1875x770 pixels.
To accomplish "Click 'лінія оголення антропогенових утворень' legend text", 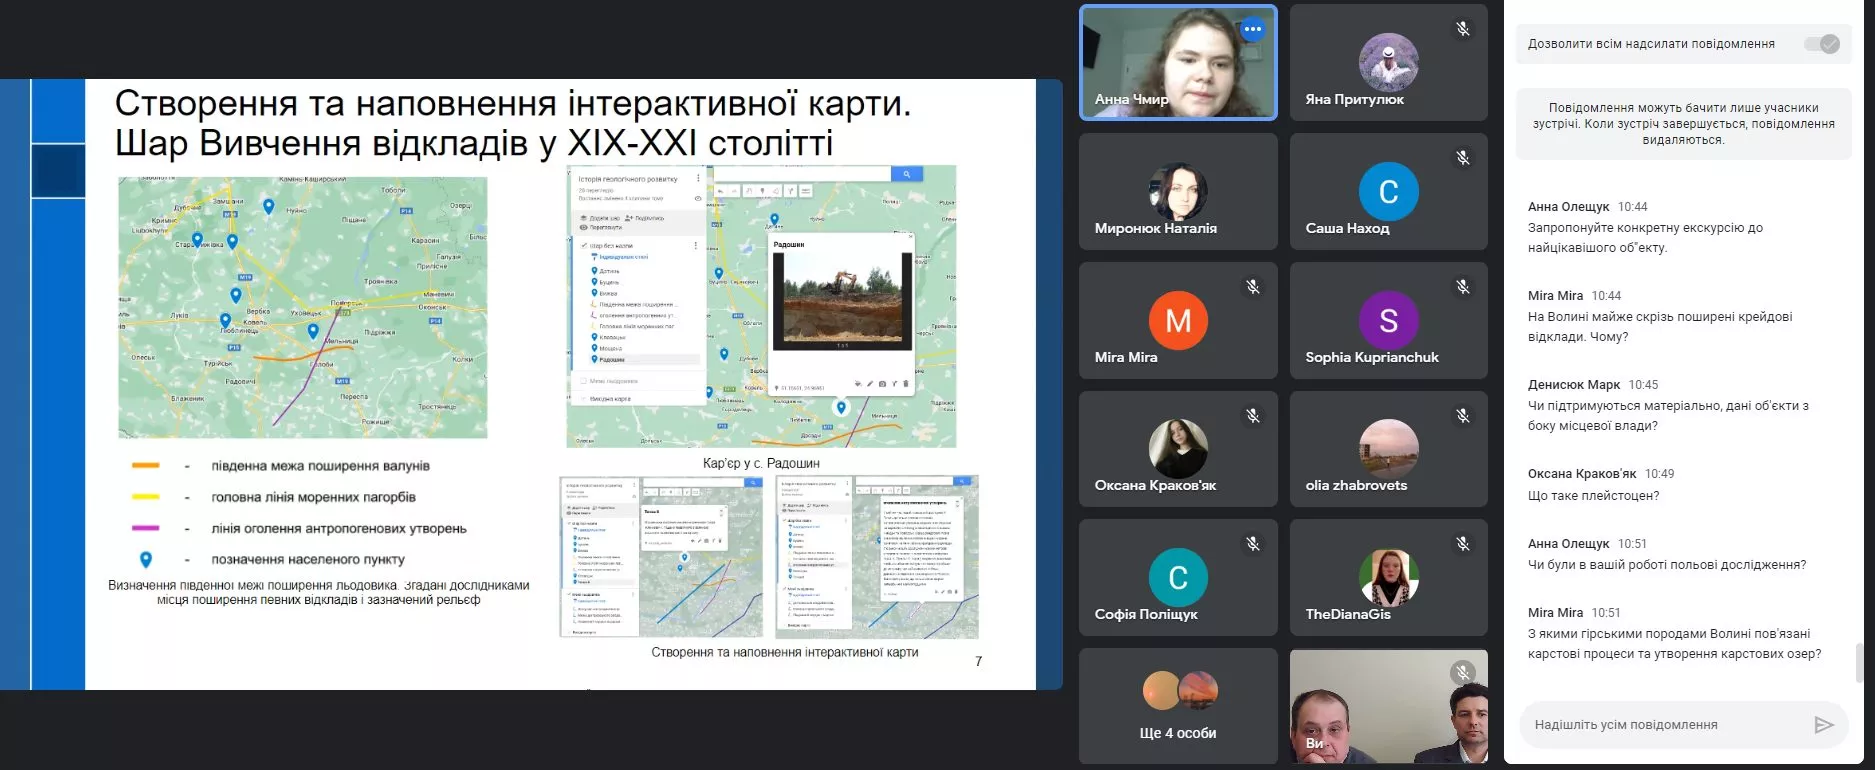I will (339, 528).
